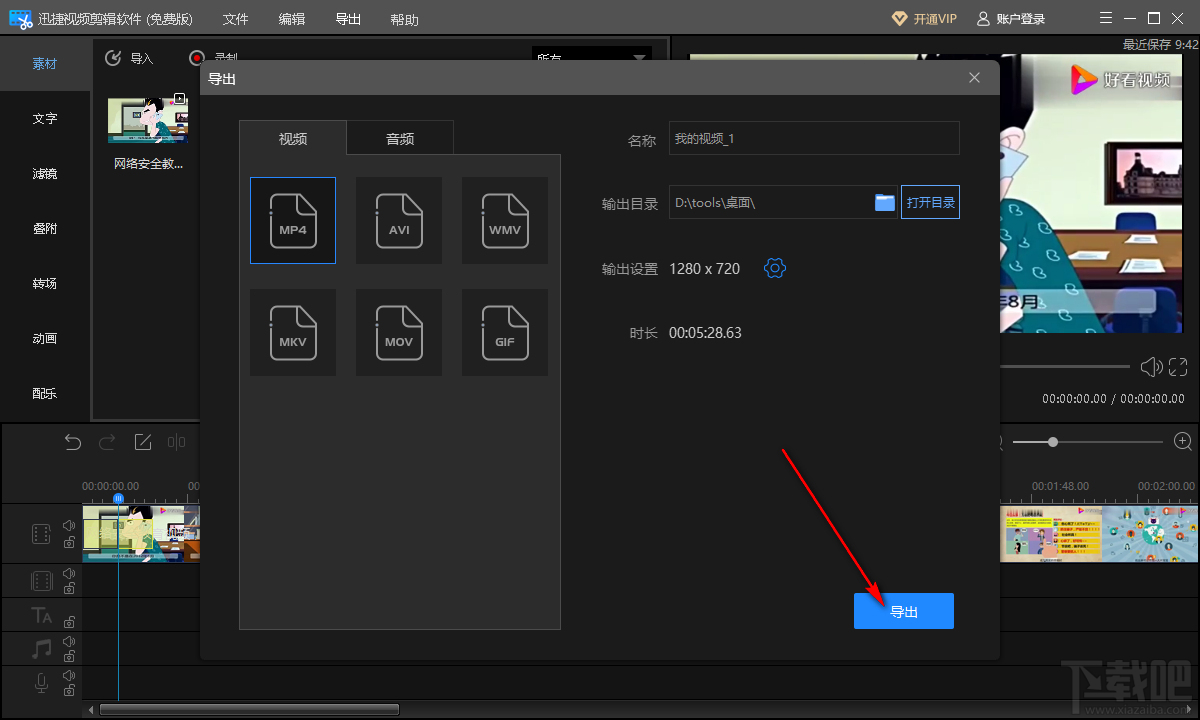Click the 打开目录 button
This screenshot has width=1200, height=720.
pyautogui.click(x=930, y=202)
